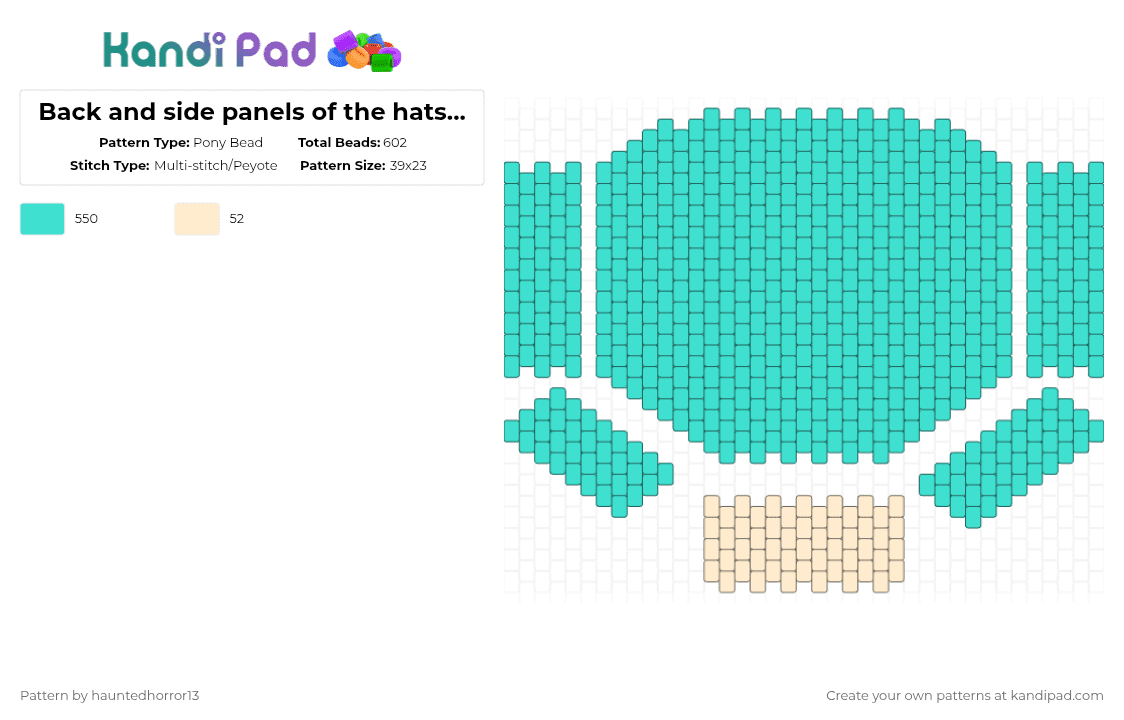Viewport: 1124px width, 720px height.
Task: Select the turquoise 550 color swatch
Action: tap(42, 219)
